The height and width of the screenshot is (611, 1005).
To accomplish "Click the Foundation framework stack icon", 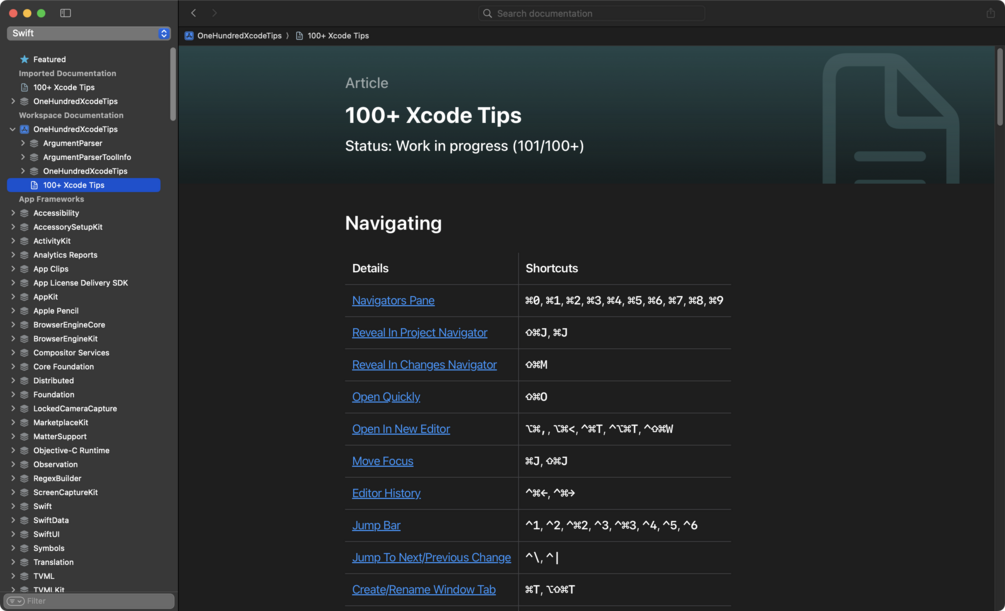I will pyautogui.click(x=24, y=394).
